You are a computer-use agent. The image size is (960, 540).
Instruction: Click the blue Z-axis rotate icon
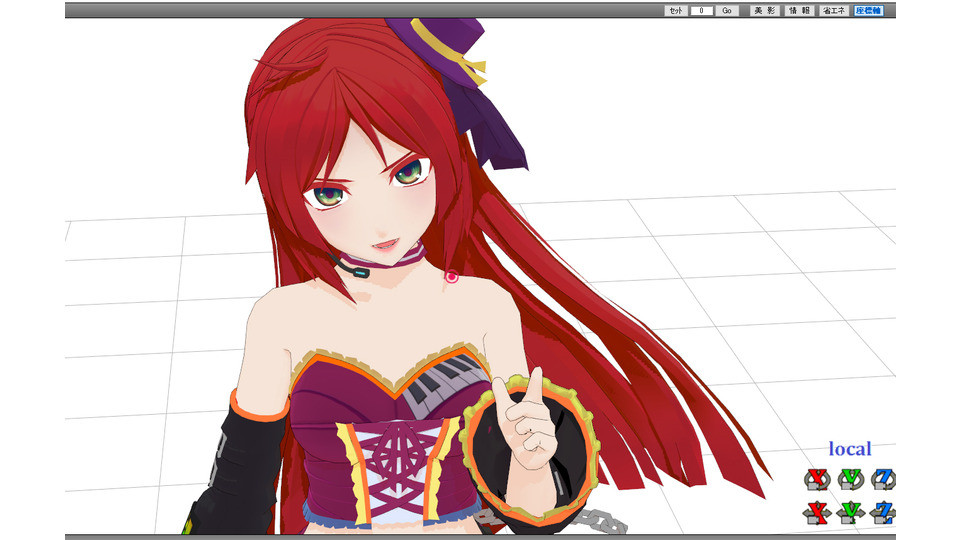click(882, 480)
